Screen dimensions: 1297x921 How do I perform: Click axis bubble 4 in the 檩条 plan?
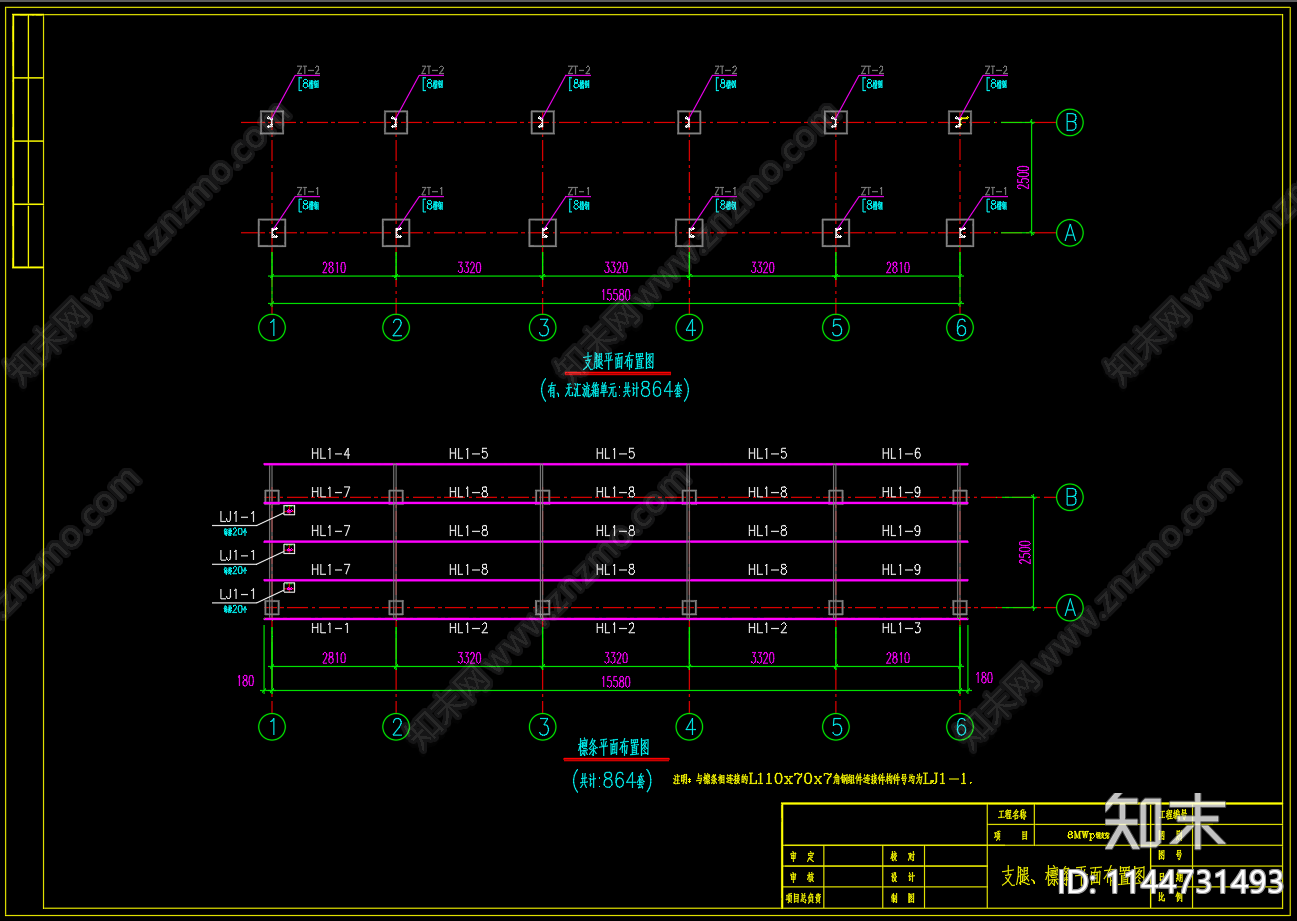[689, 727]
